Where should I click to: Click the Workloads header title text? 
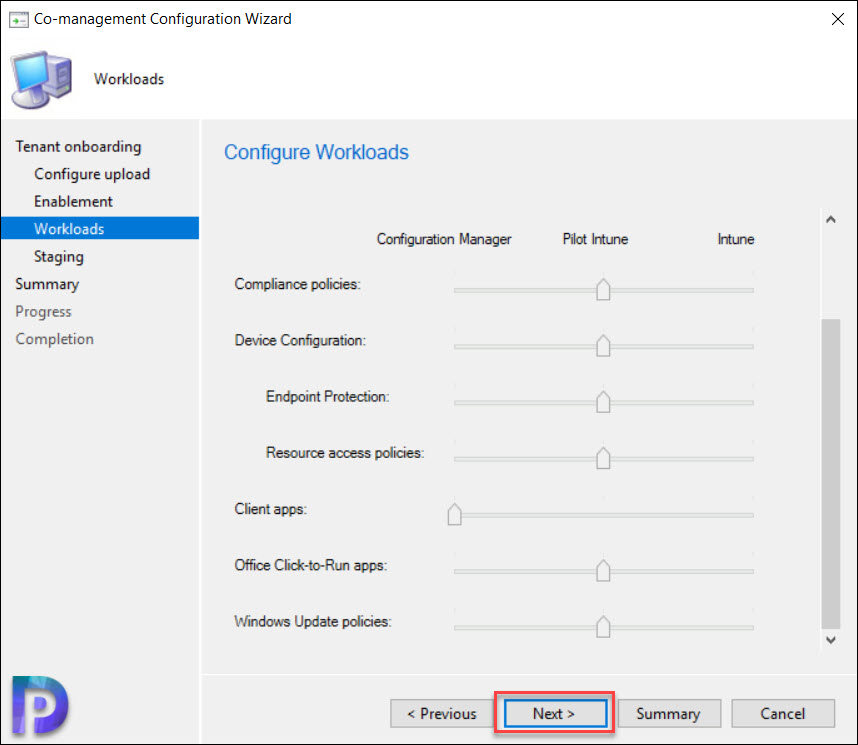tap(129, 79)
